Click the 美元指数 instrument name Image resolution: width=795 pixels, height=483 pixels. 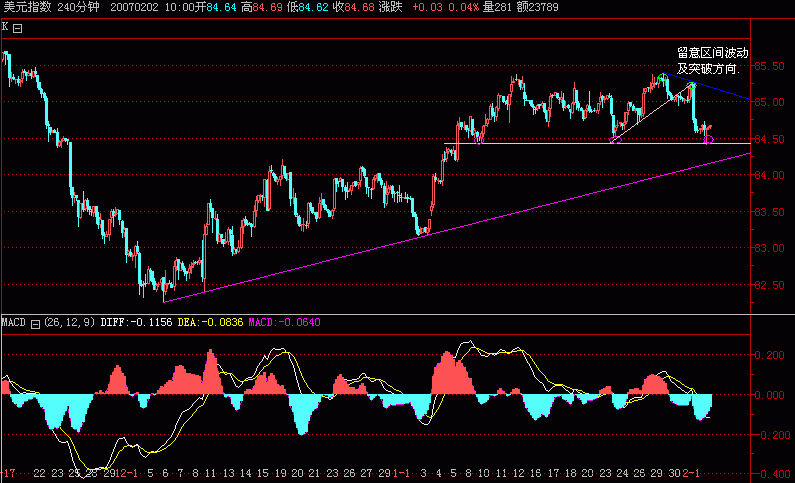tap(27, 7)
